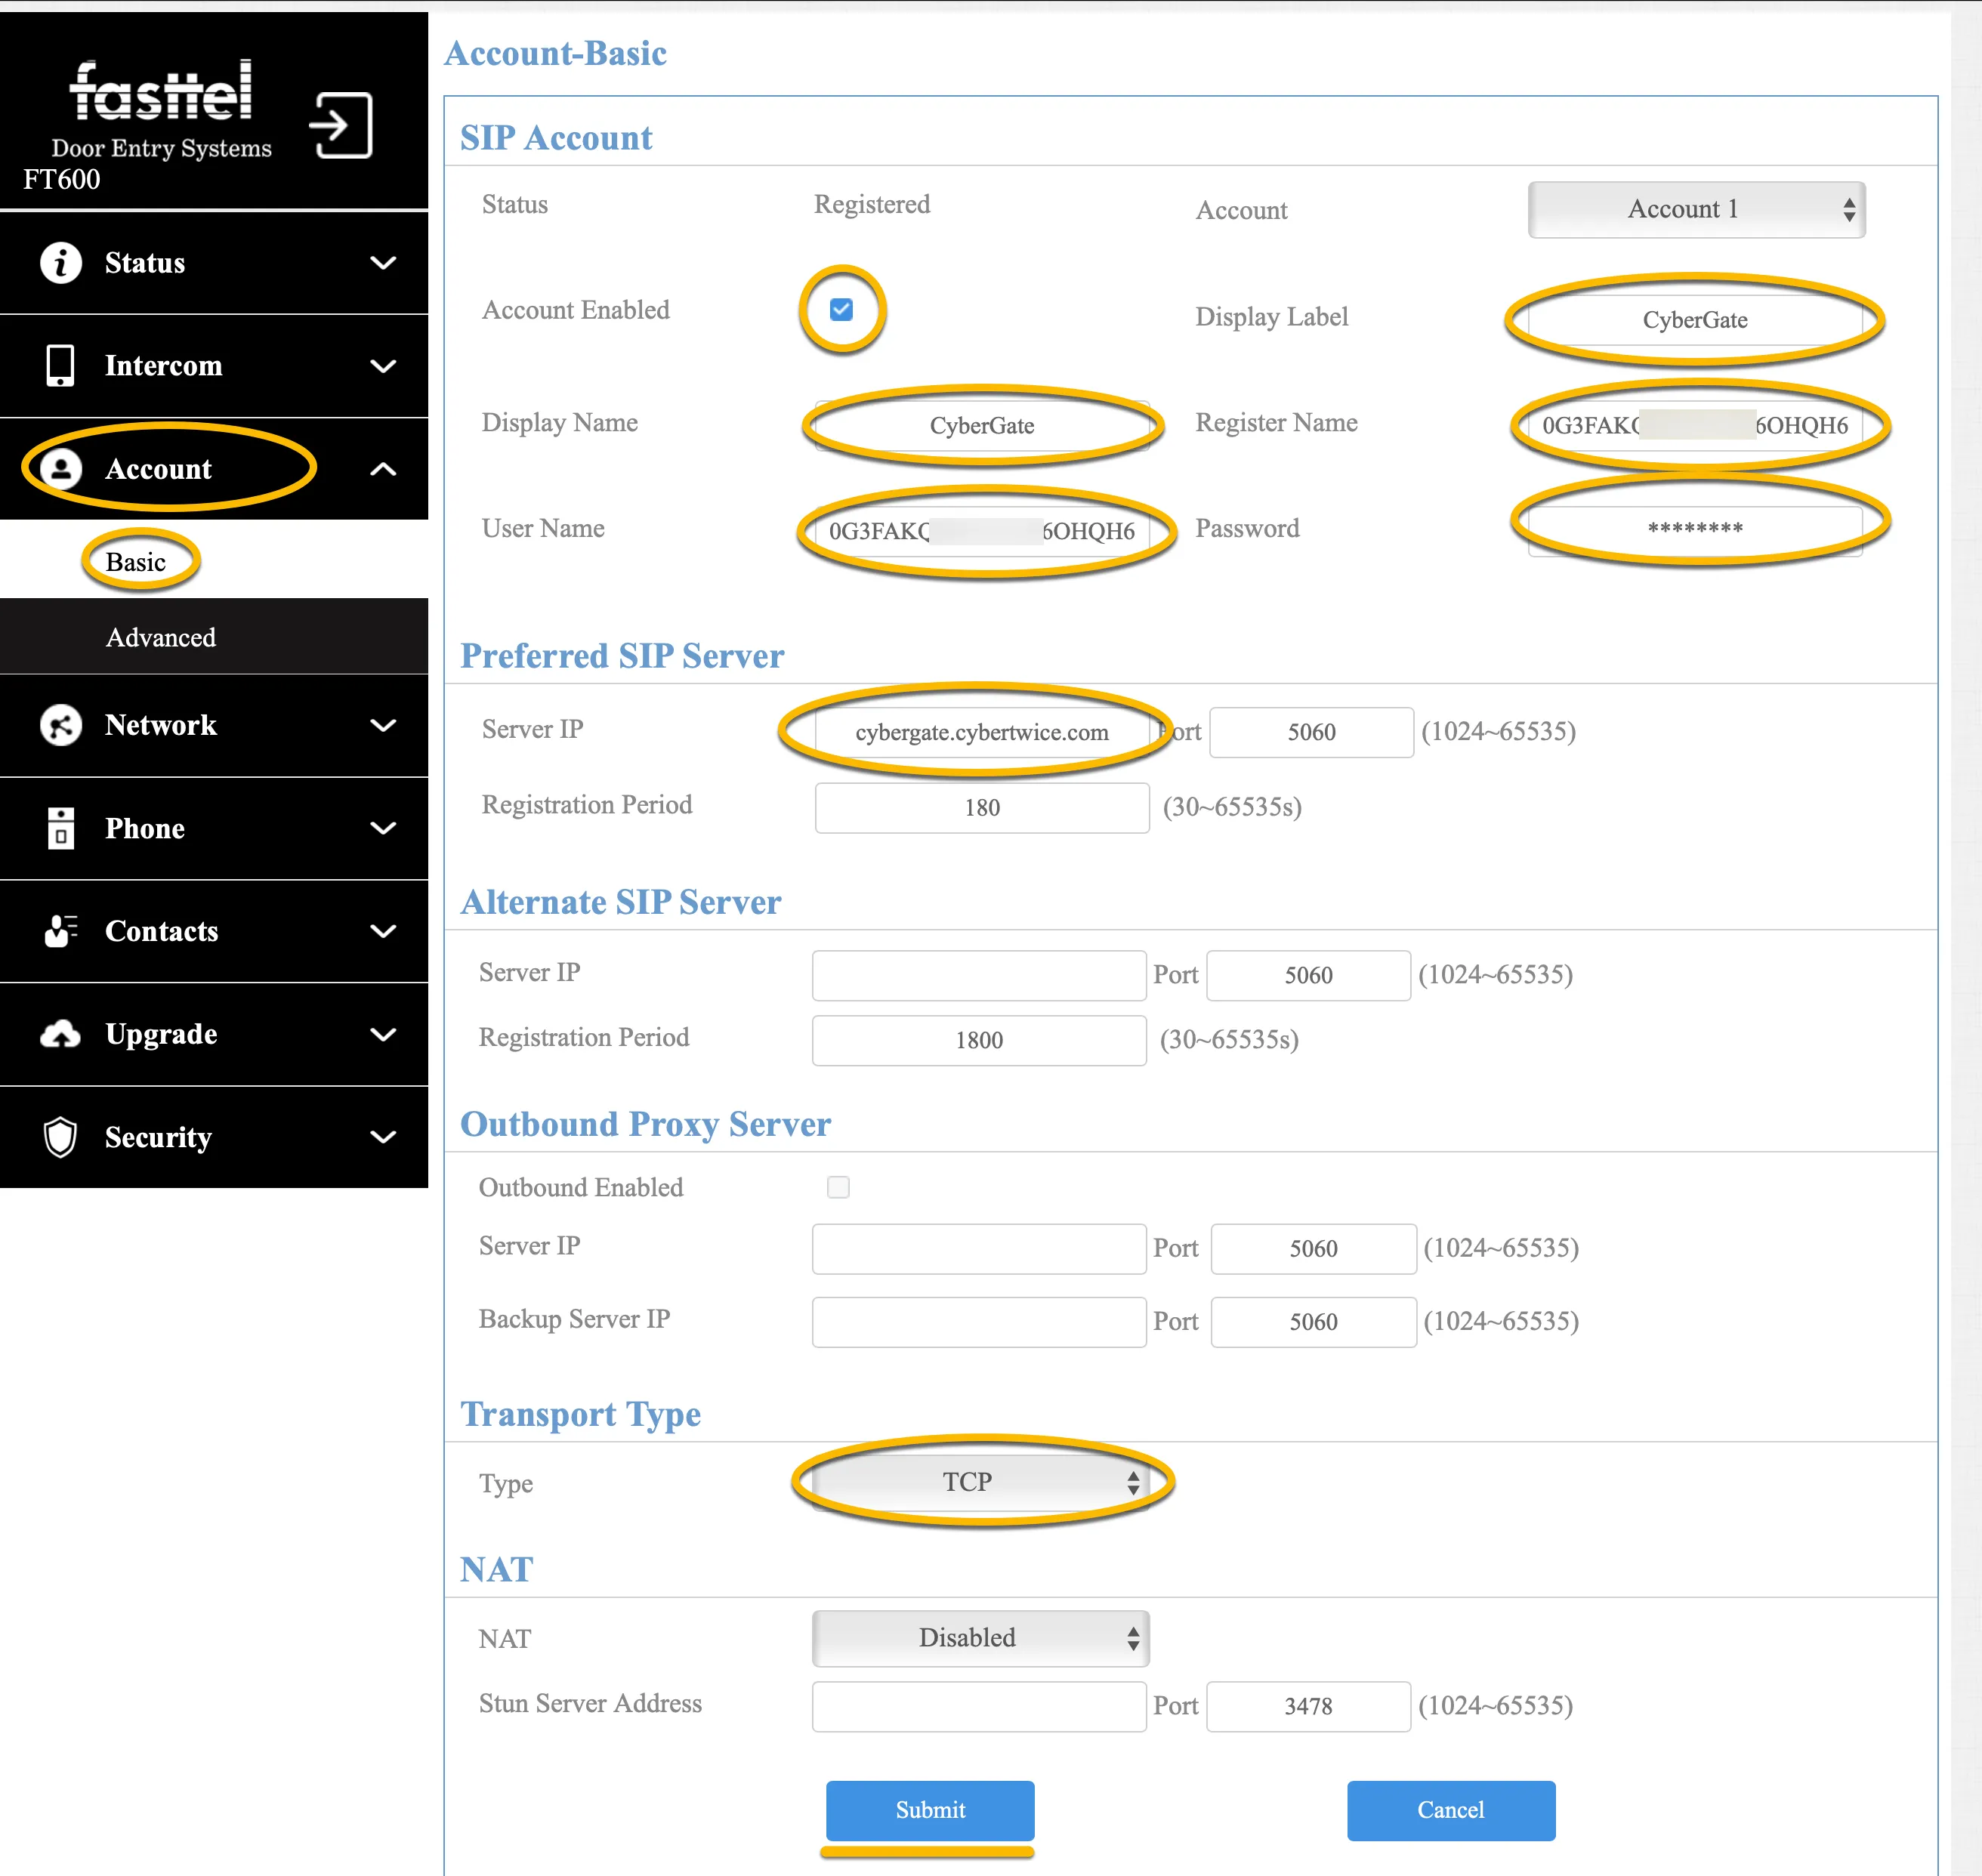The height and width of the screenshot is (1876, 1982).
Task: Expand the Security menu chevron
Action: (383, 1137)
